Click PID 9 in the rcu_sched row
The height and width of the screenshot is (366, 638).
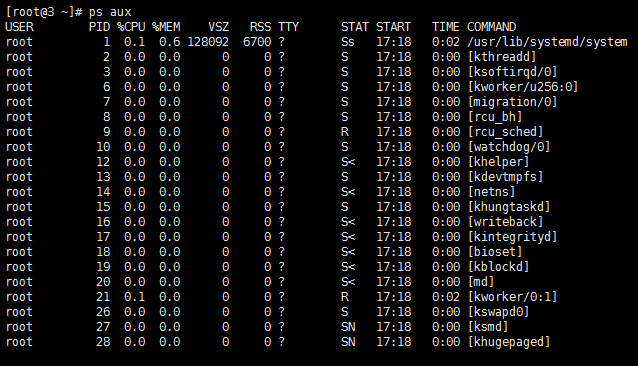click(107, 132)
